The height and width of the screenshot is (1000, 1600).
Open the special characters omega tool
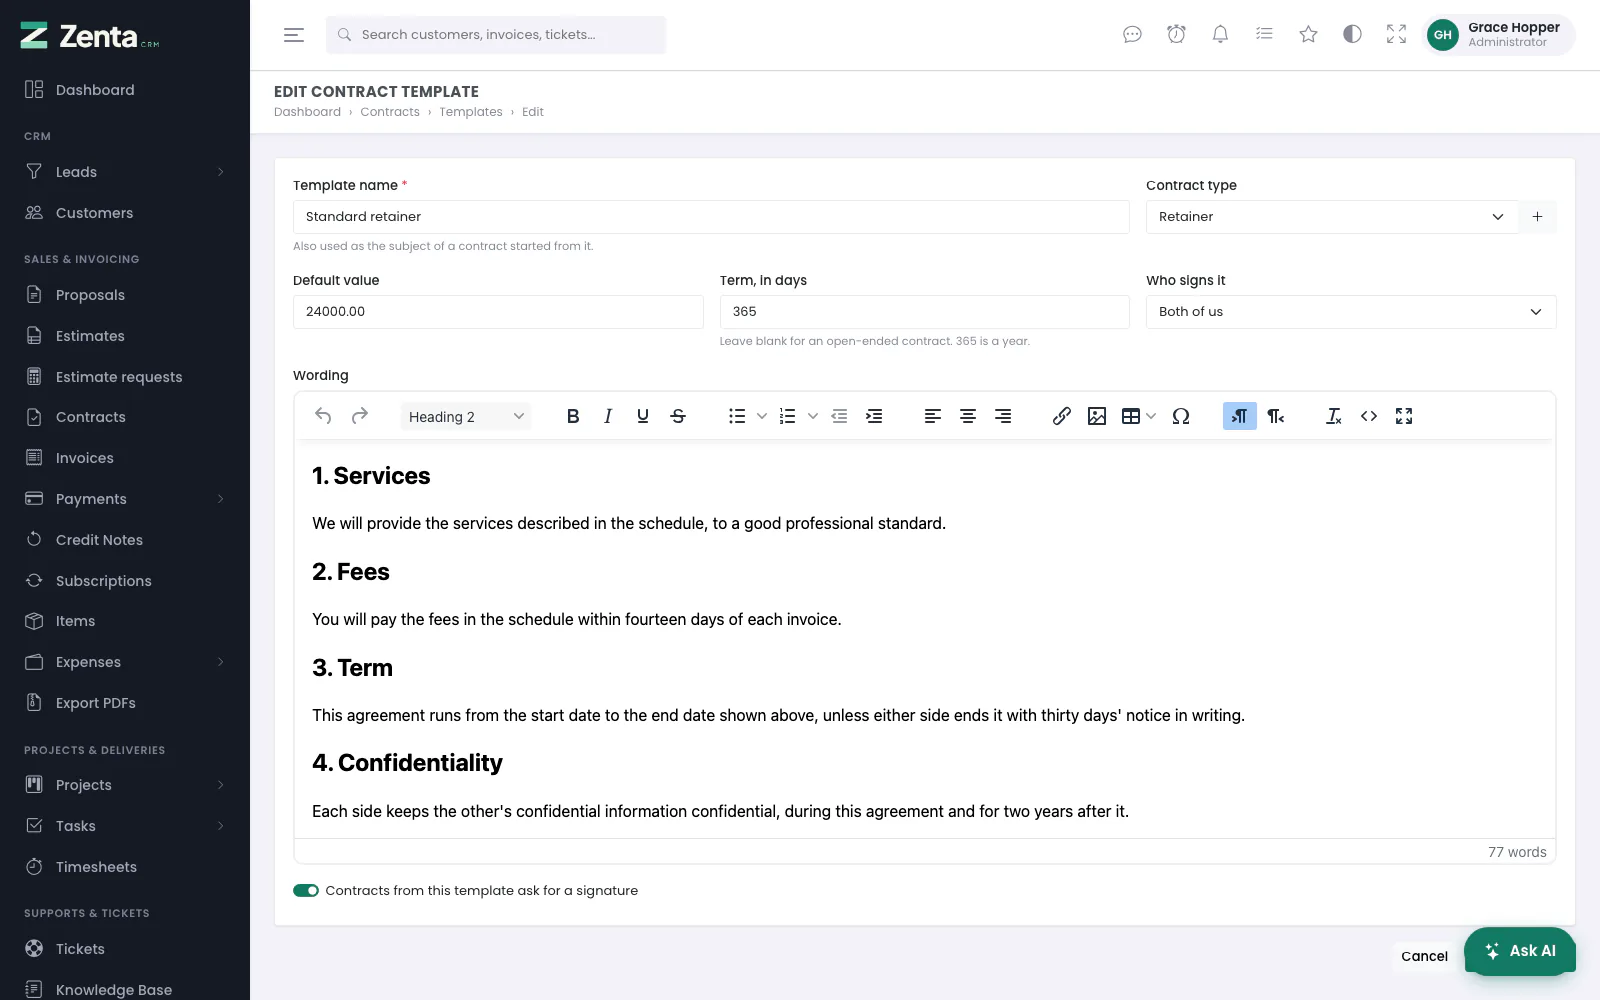1181,416
